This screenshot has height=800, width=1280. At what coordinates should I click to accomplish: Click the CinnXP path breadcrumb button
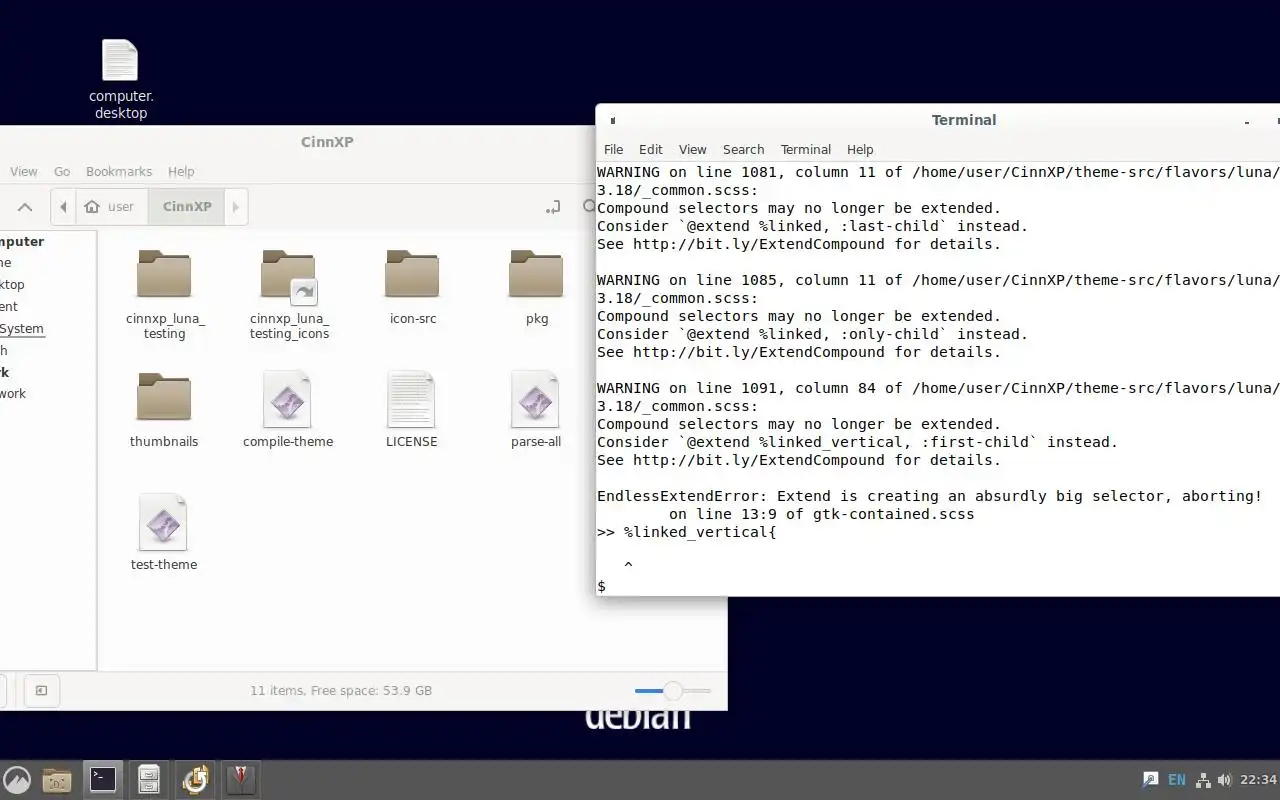point(187,207)
